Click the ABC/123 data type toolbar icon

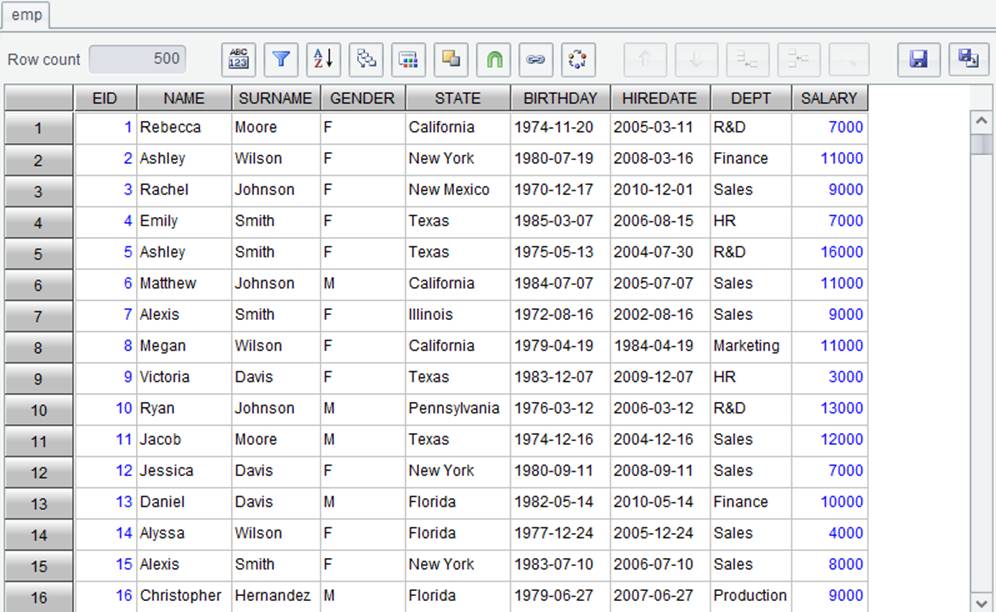click(x=238, y=60)
